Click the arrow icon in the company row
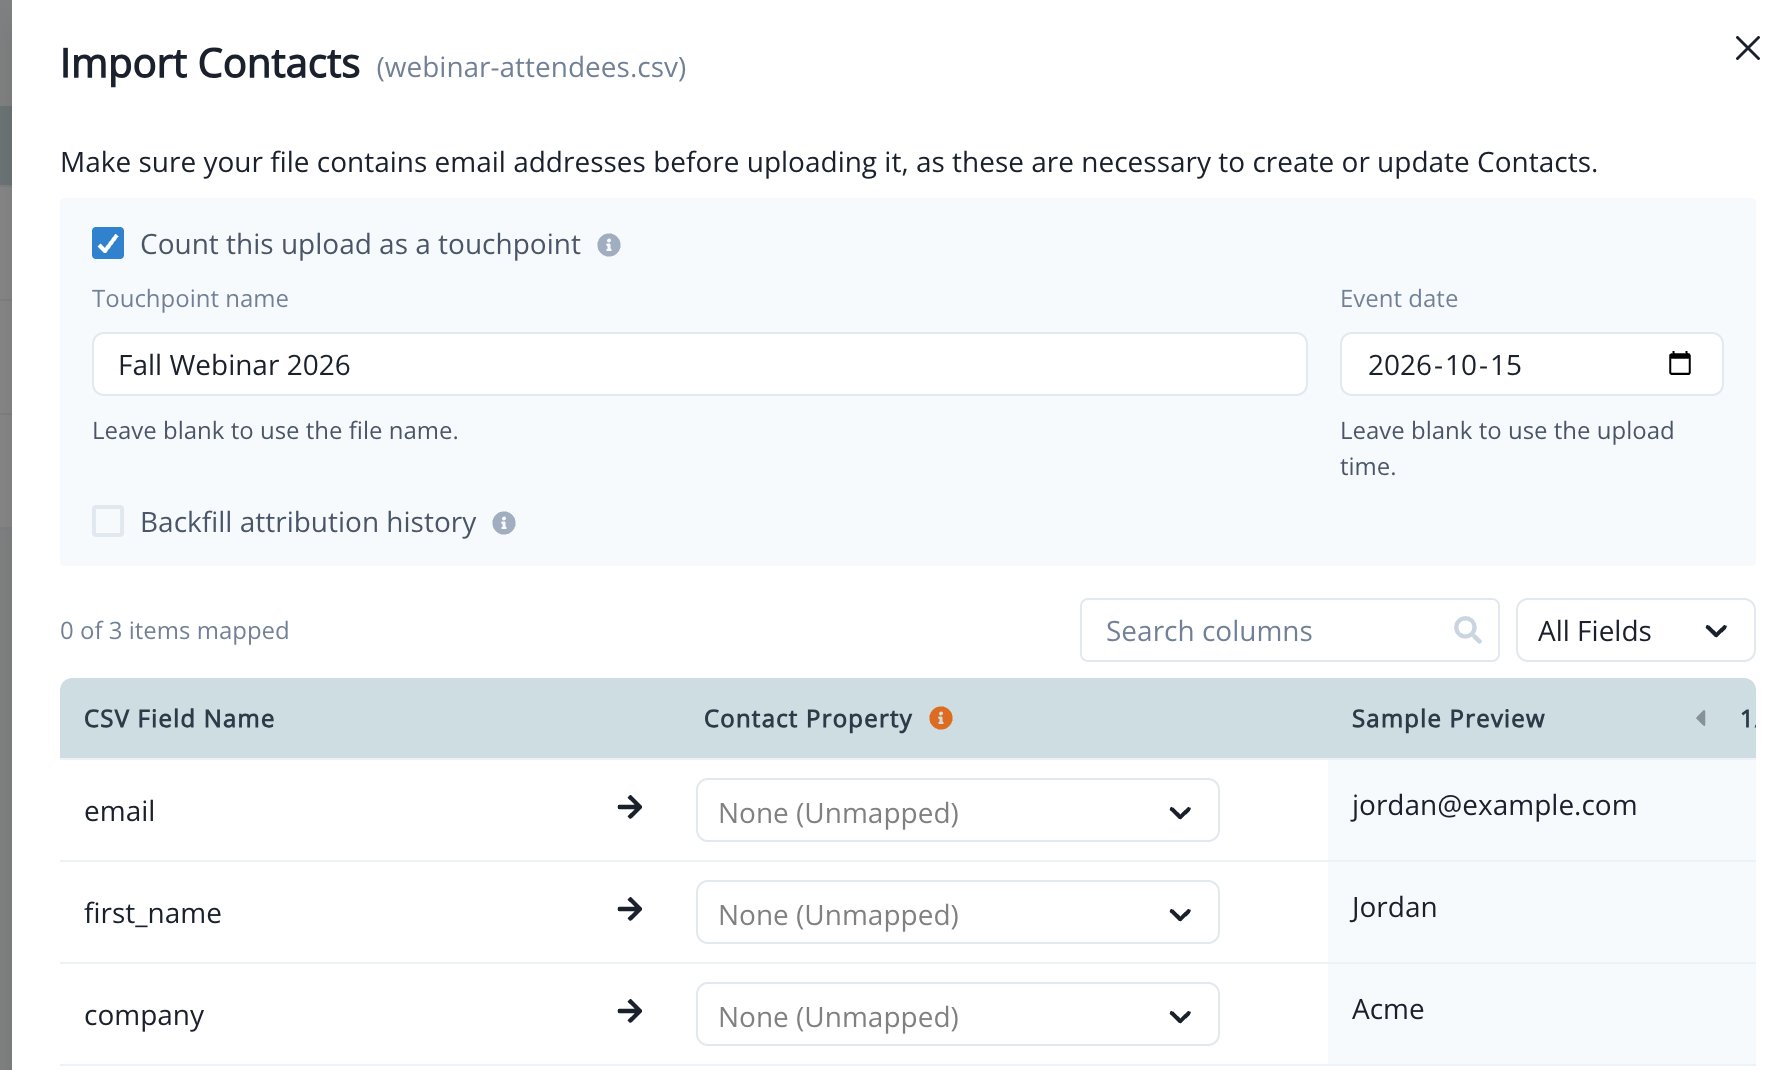The height and width of the screenshot is (1070, 1780). click(x=630, y=1011)
